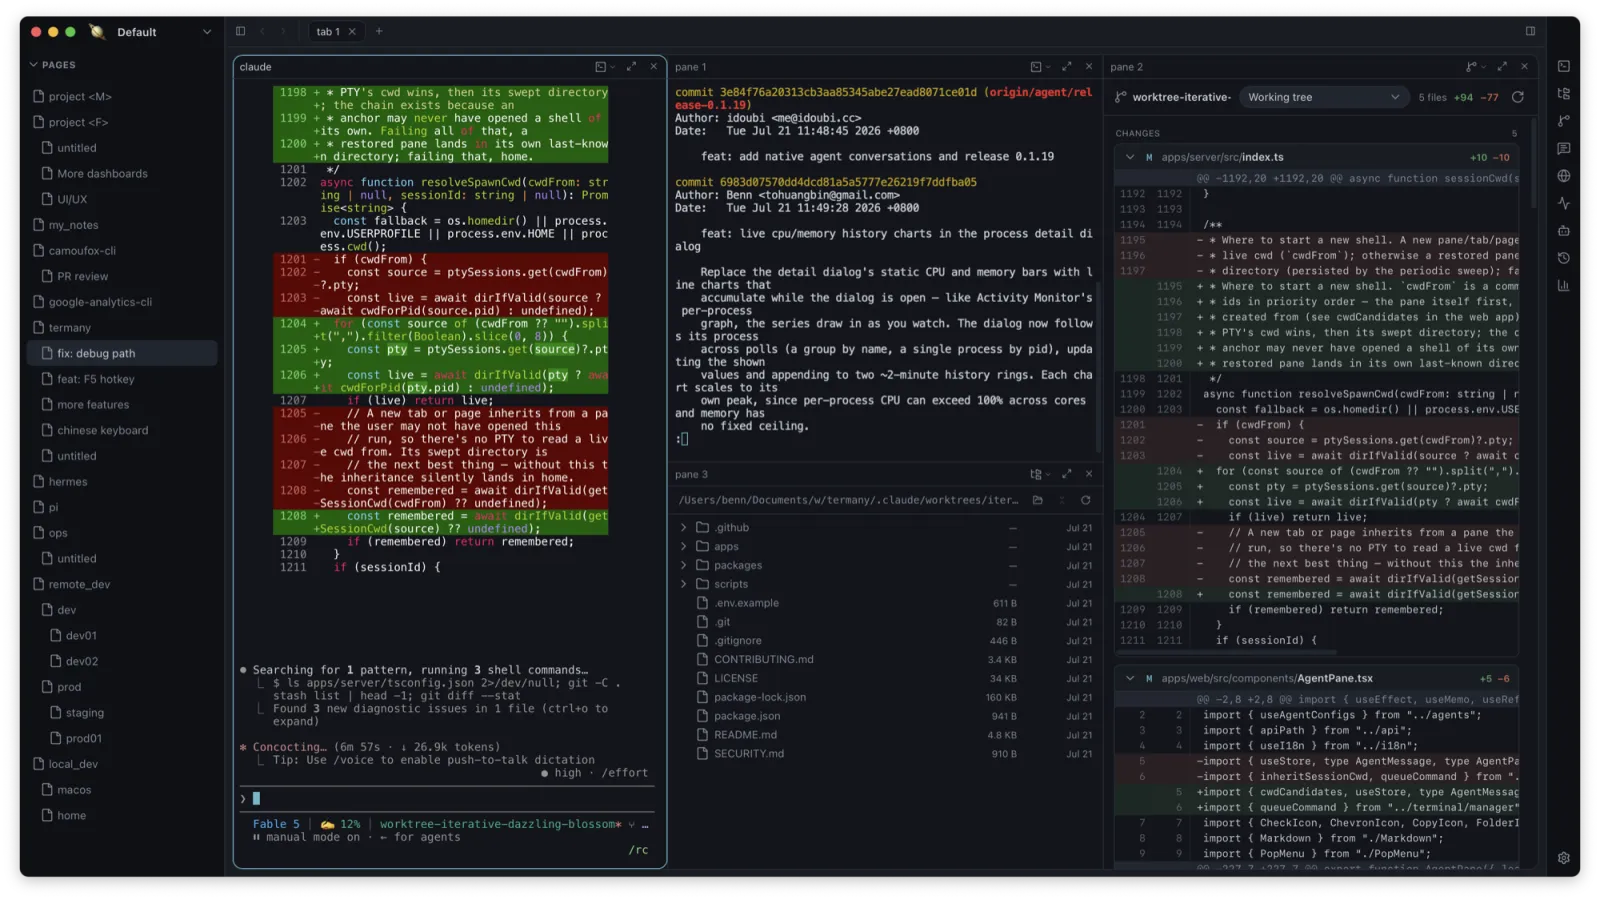The width and height of the screenshot is (1600, 900).
Task: Open globe browser icon in right sidebar
Action: (1563, 176)
